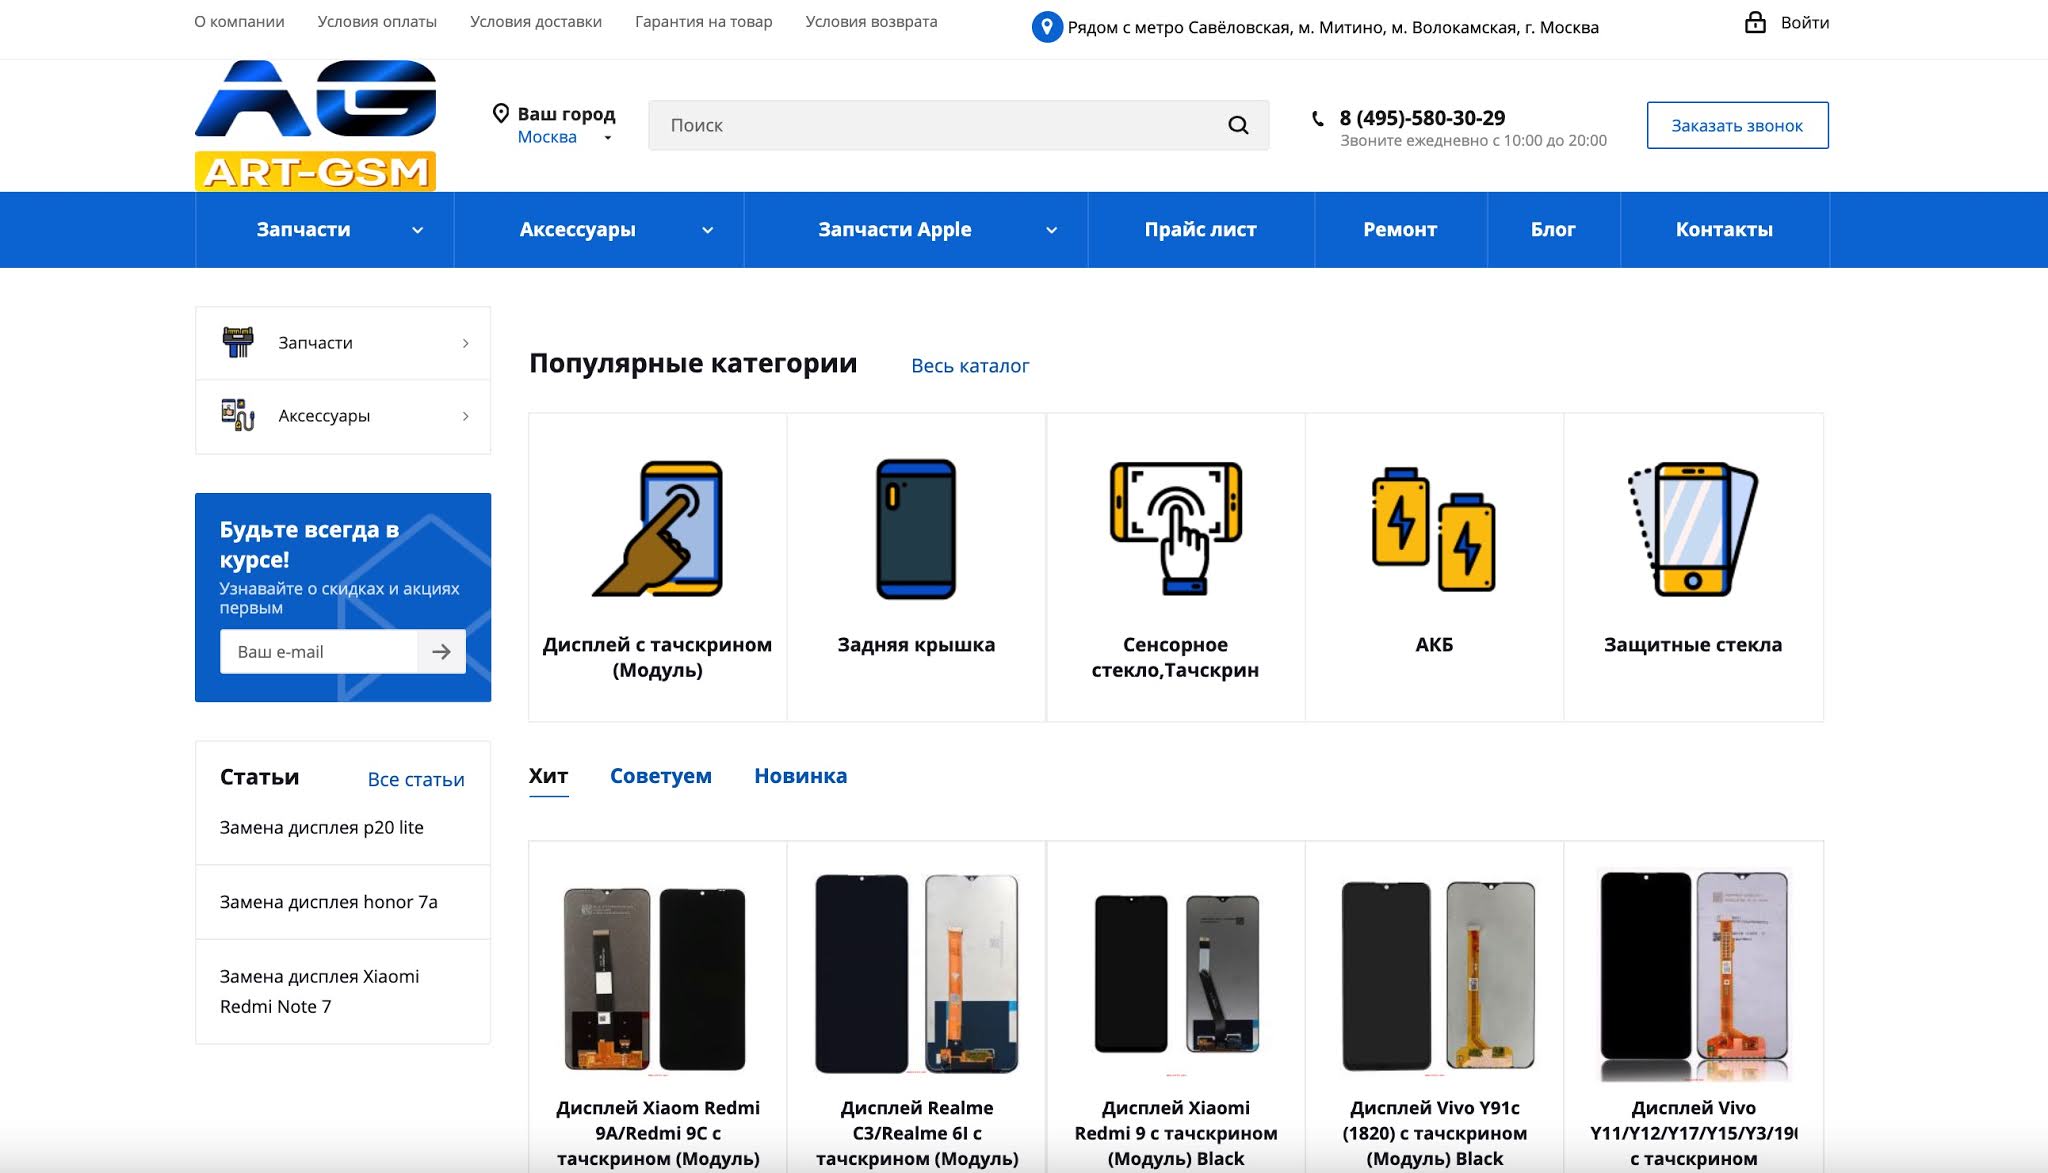The height and width of the screenshot is (1173, 2048).
Task: Click the lock icon next to Войти
Action: [x=1755, y=22]
